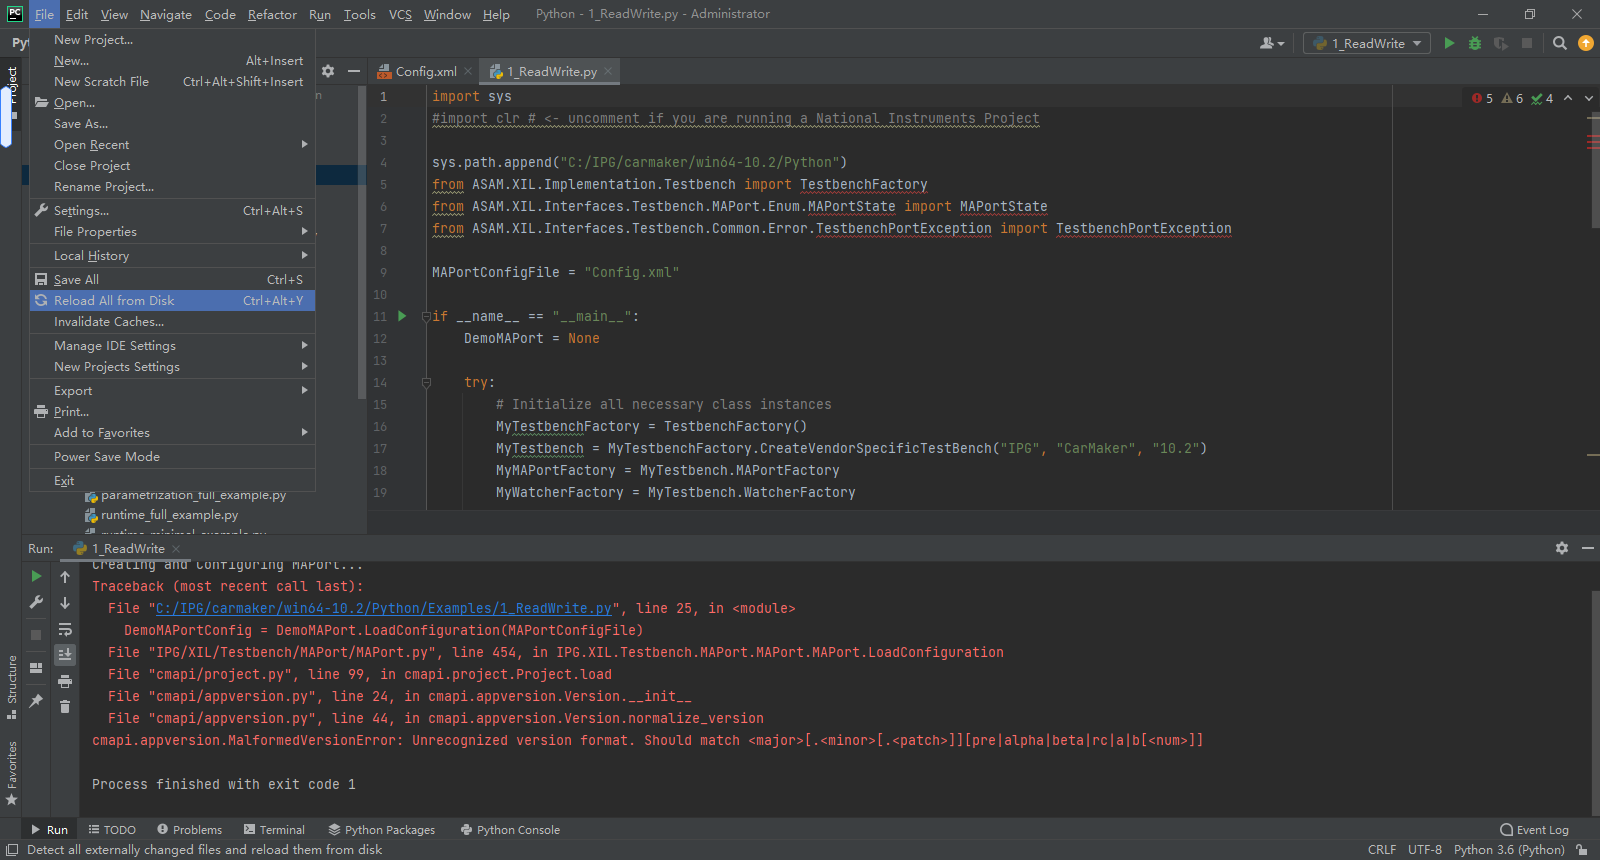Close the Config.xml editor tab
This screenshot has height=860, width=1600.
coord(468,71)
